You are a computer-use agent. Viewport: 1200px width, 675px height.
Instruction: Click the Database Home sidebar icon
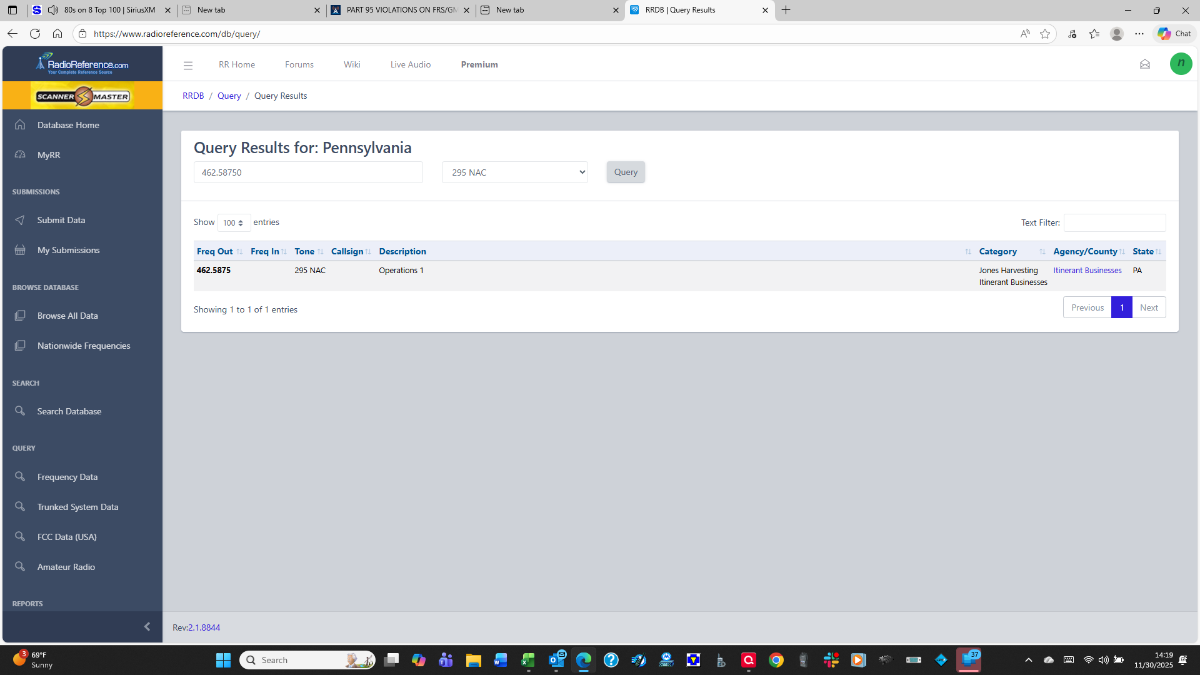pyautogui.click(x=20, y=125)
